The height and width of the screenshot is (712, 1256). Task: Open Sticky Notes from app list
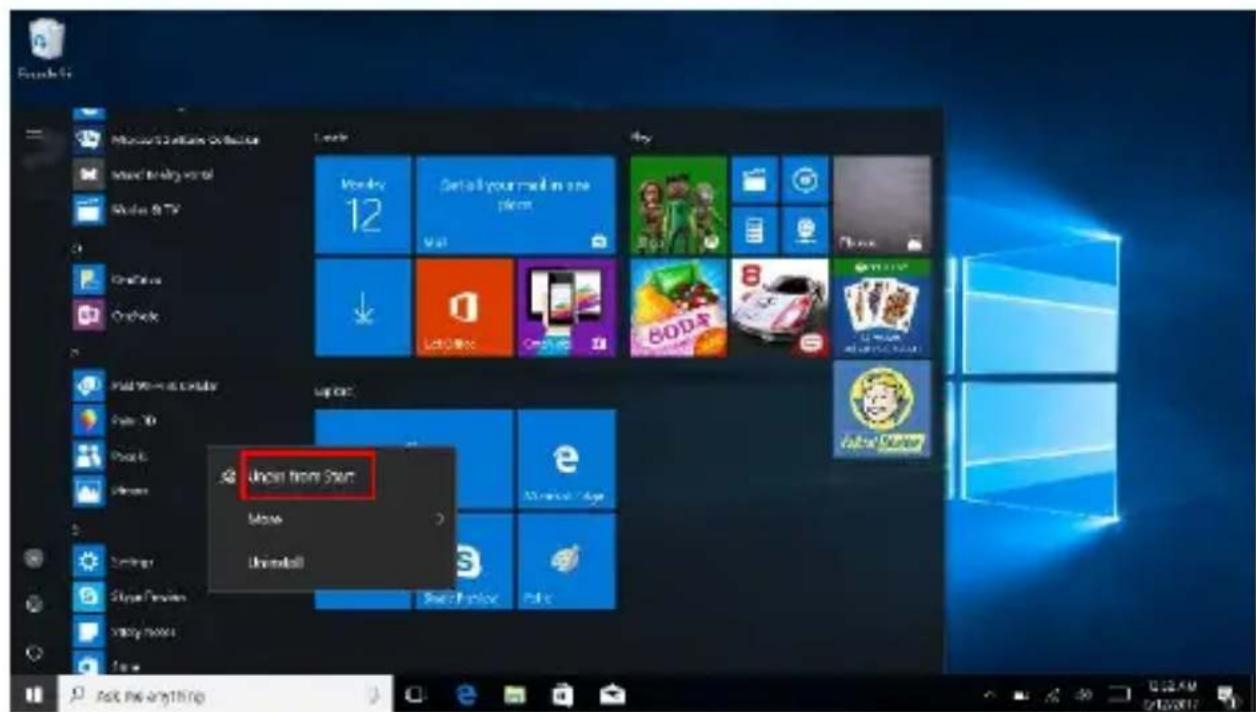coord(124,632)
